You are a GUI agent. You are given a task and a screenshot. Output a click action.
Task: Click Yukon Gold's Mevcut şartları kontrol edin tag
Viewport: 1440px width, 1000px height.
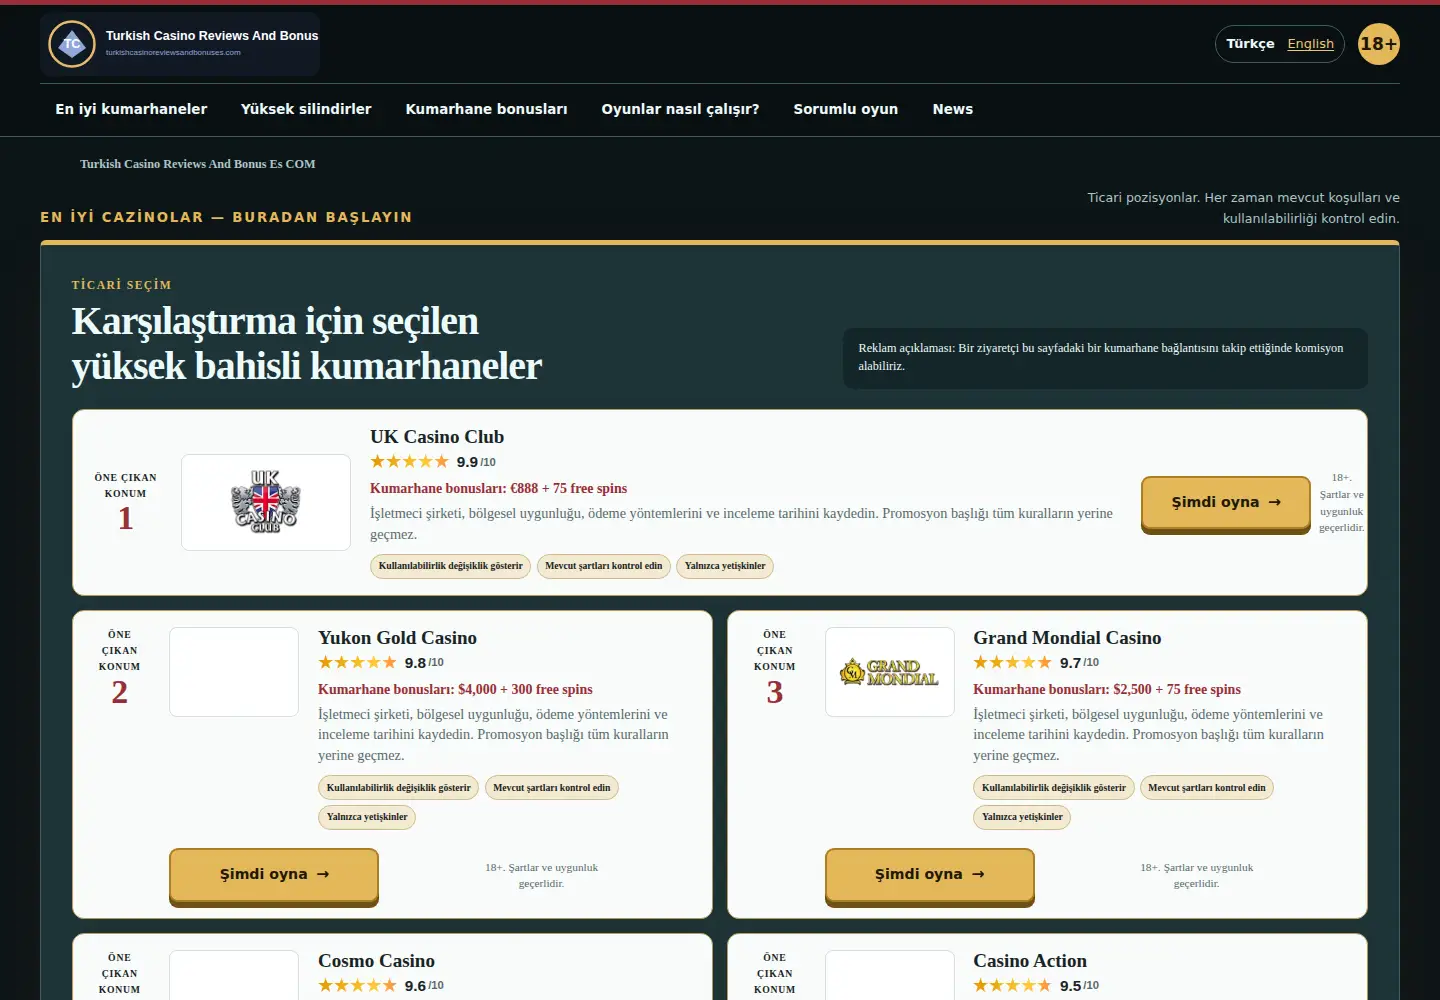(552, 788)
